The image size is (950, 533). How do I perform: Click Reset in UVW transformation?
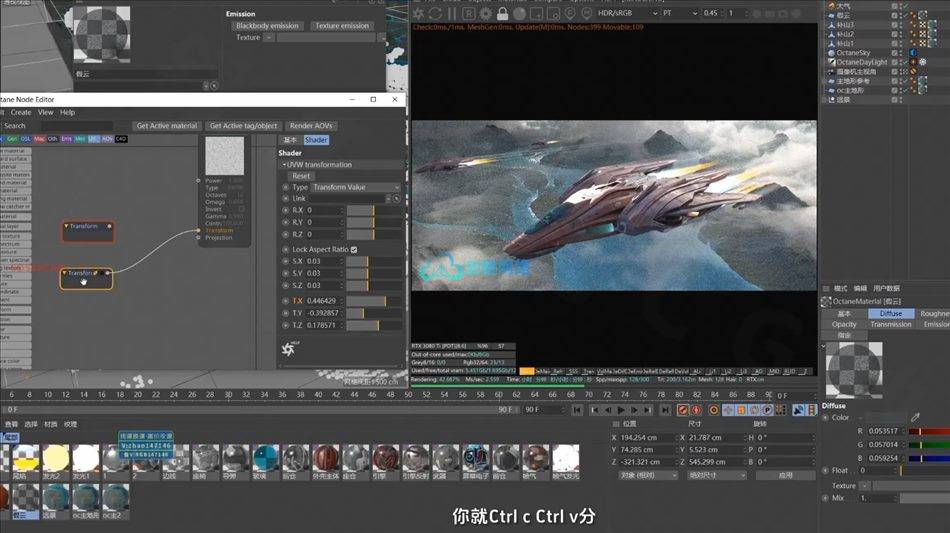[301, 176]
